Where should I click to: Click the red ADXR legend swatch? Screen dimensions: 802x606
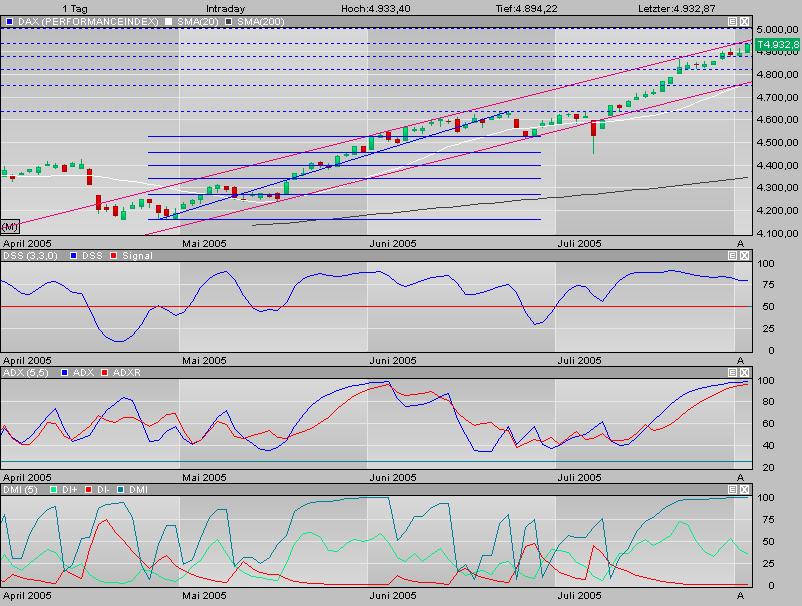tap(104, 373)
